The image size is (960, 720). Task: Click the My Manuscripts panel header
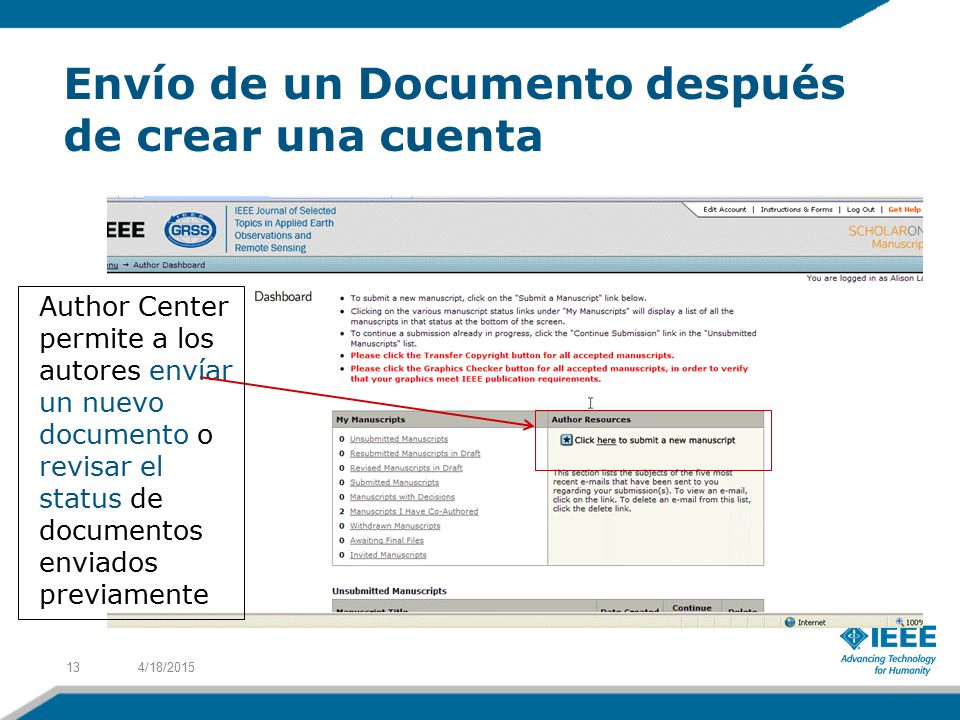click(440, 419)
